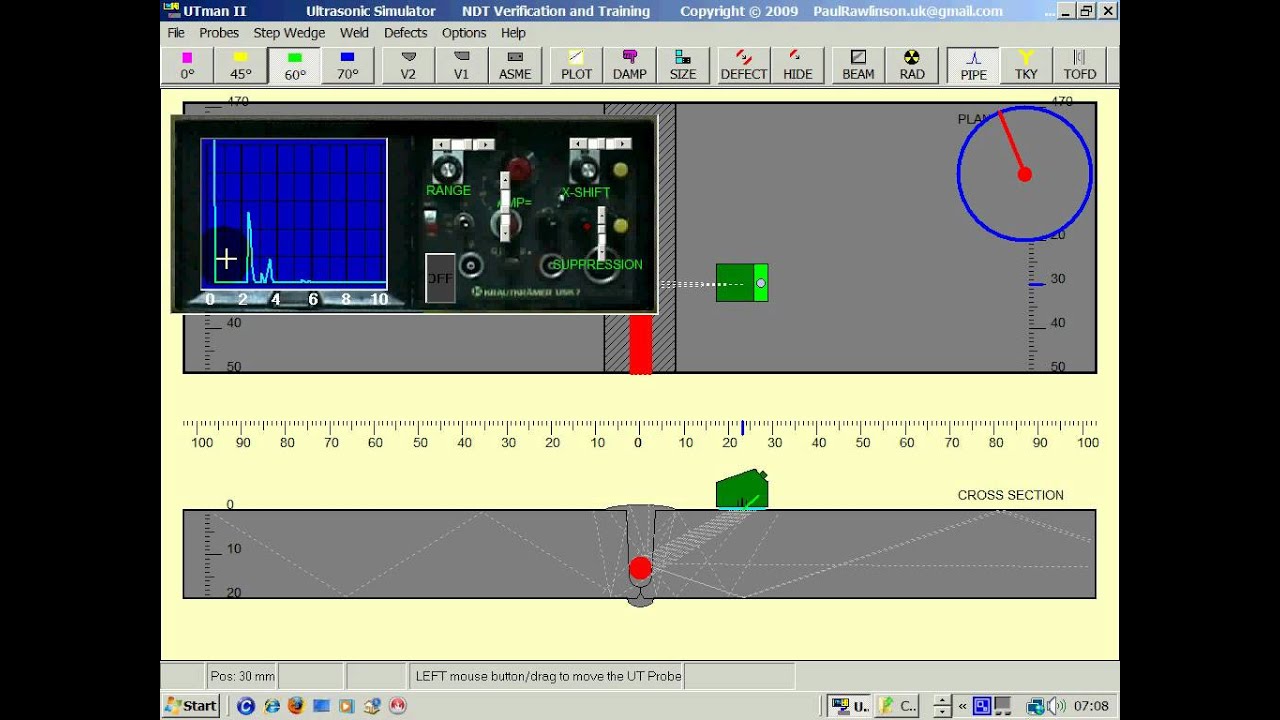Open the ASME block tool

[515, 65]
